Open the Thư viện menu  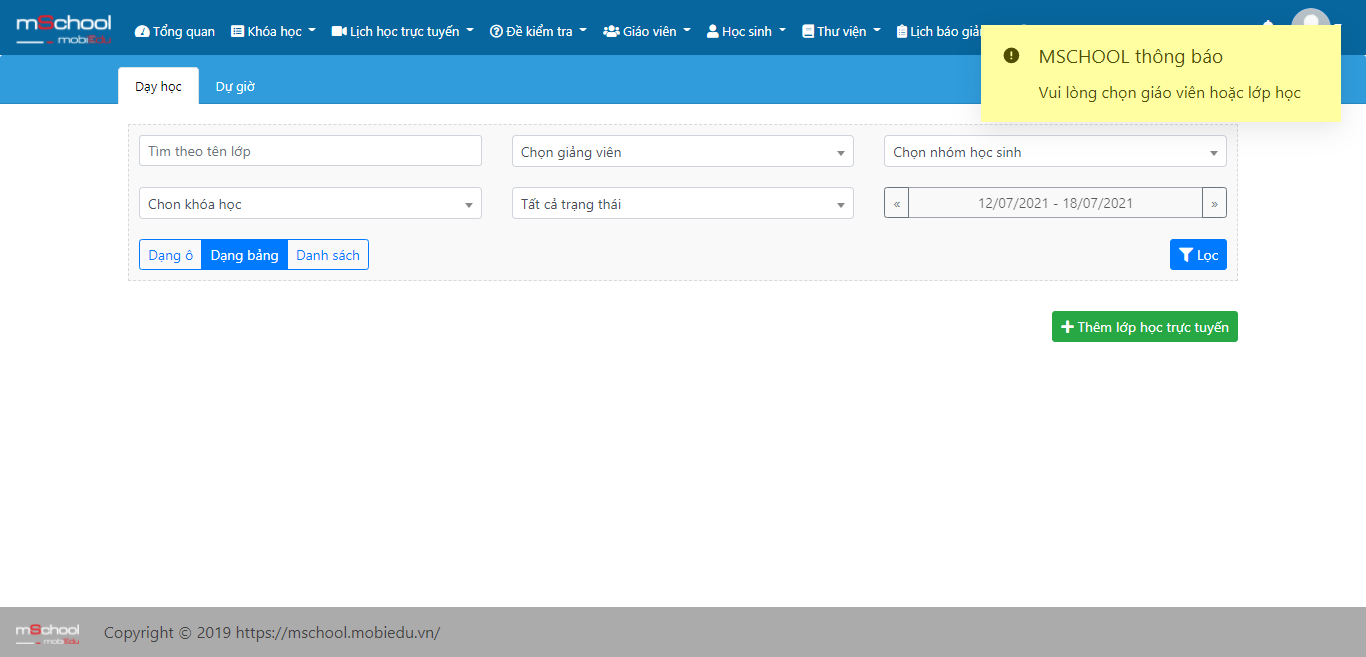tap(842, 31)
